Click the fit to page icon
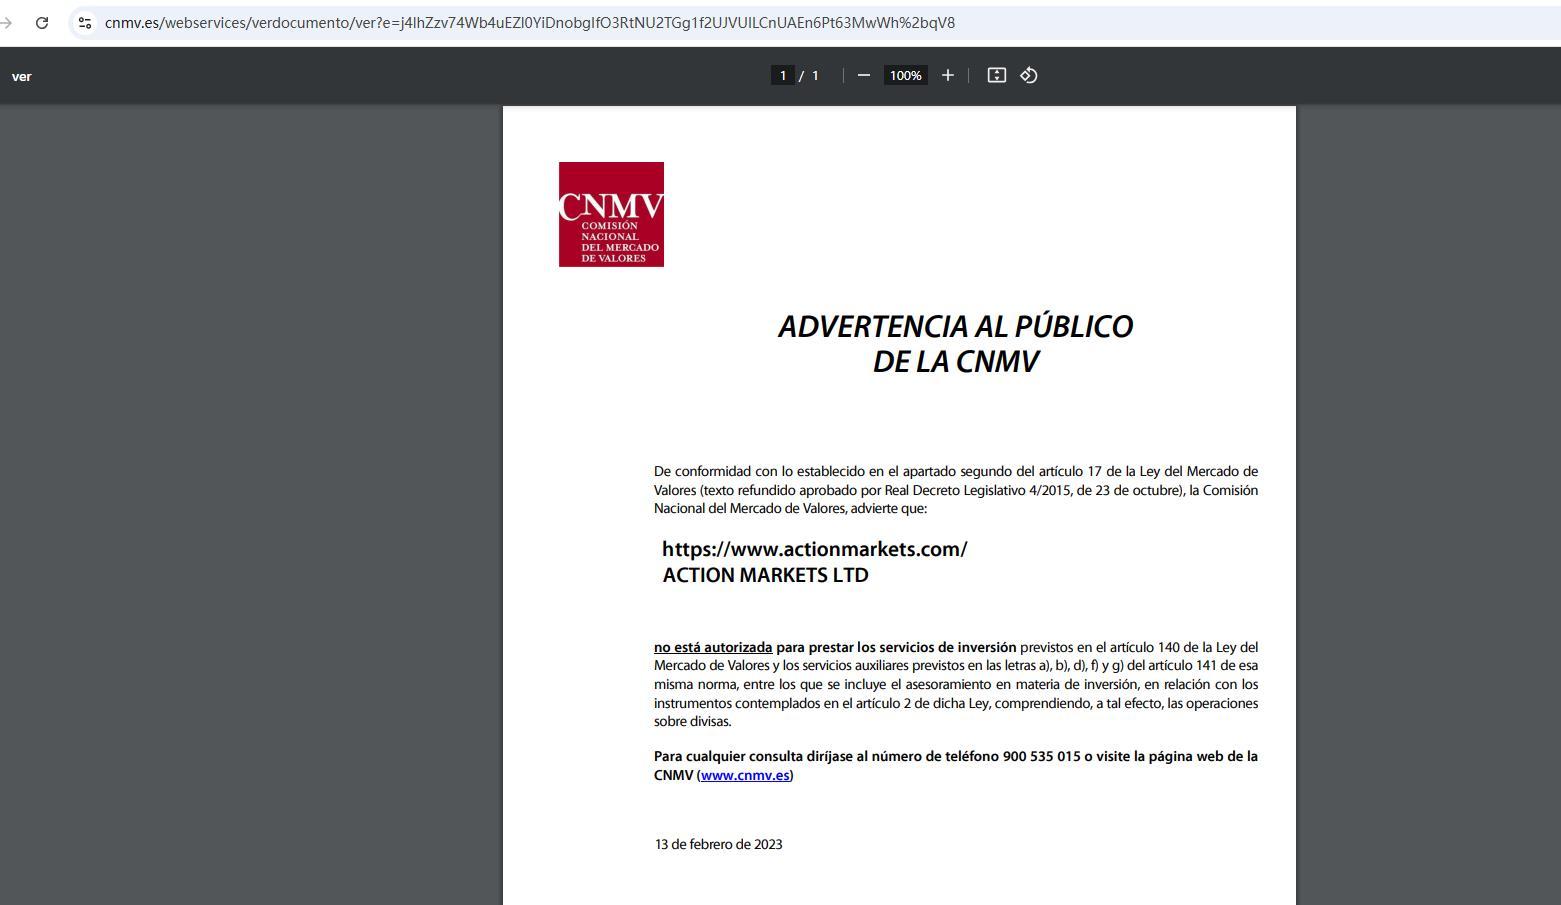 tap(996, 75)
